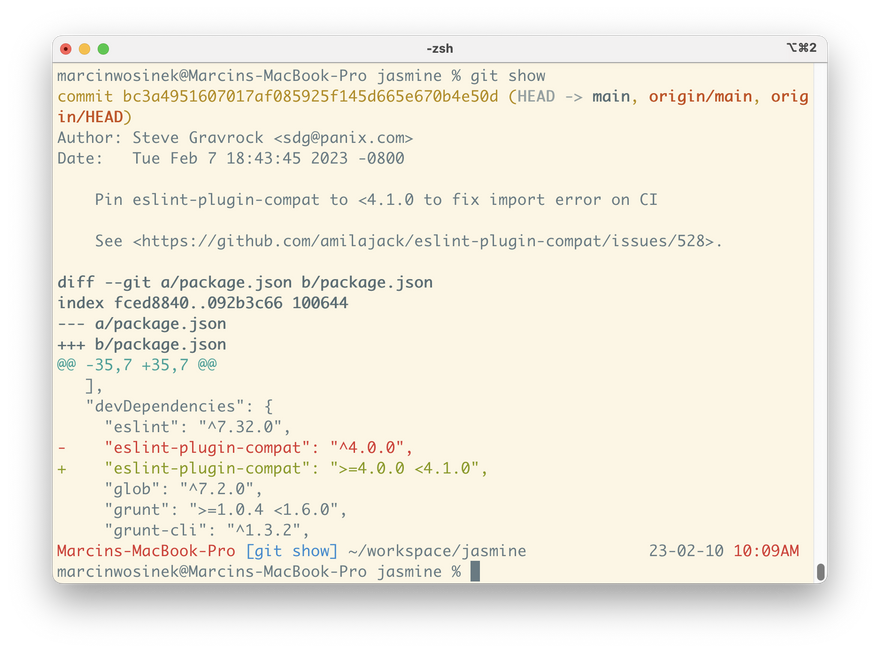Click the 'diff --git a/package.json' line
Image resolution: width=880 pixels, height=653 pixels.
click(245, 282)
